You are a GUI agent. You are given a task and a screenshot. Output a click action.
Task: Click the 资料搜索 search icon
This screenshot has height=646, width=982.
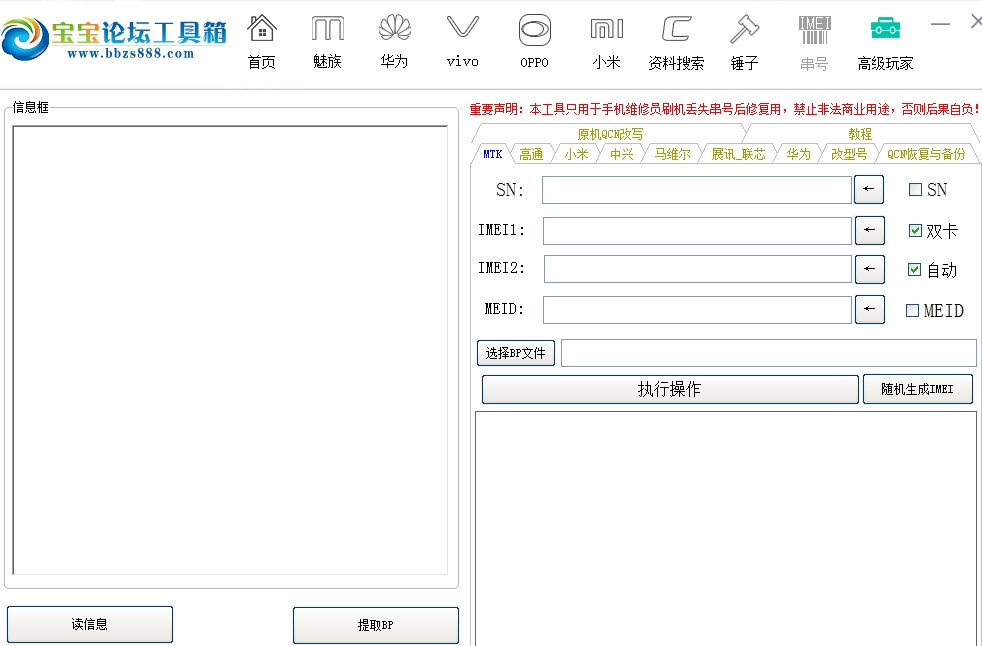point(675,40)
